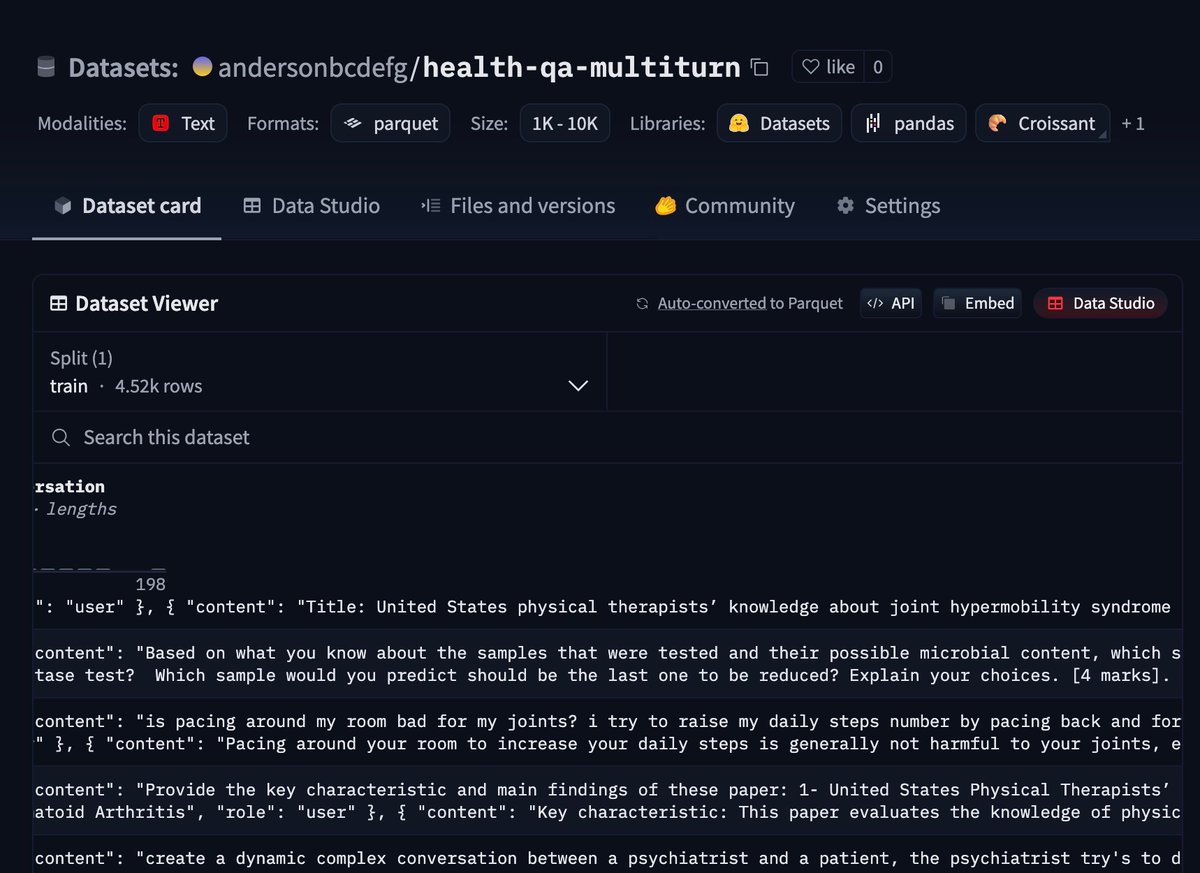
Task: Select the pandas library tag
Action: click(909, 123)
